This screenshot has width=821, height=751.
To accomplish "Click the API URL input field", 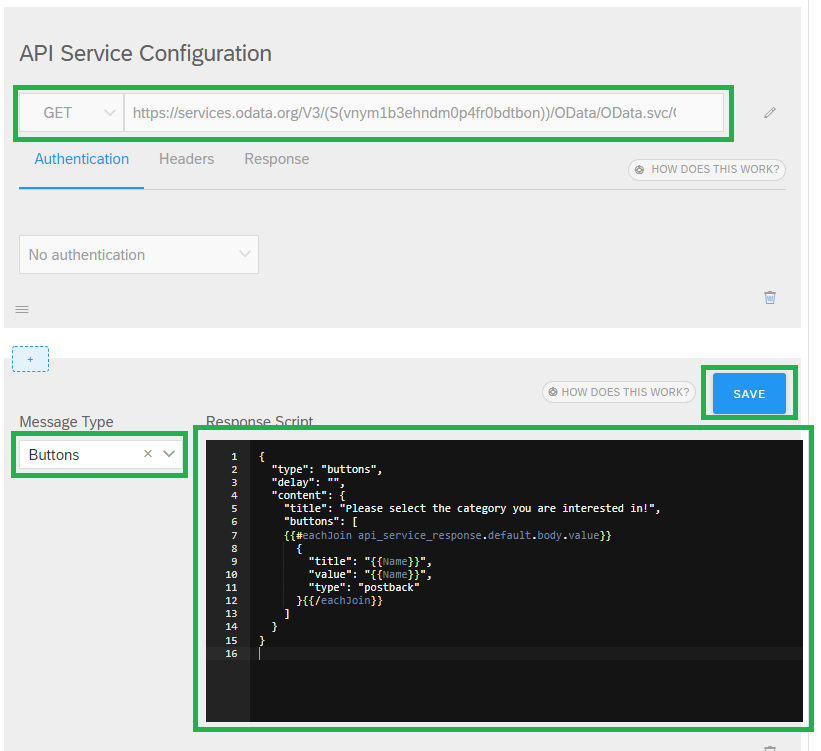I will click(424, 113).
